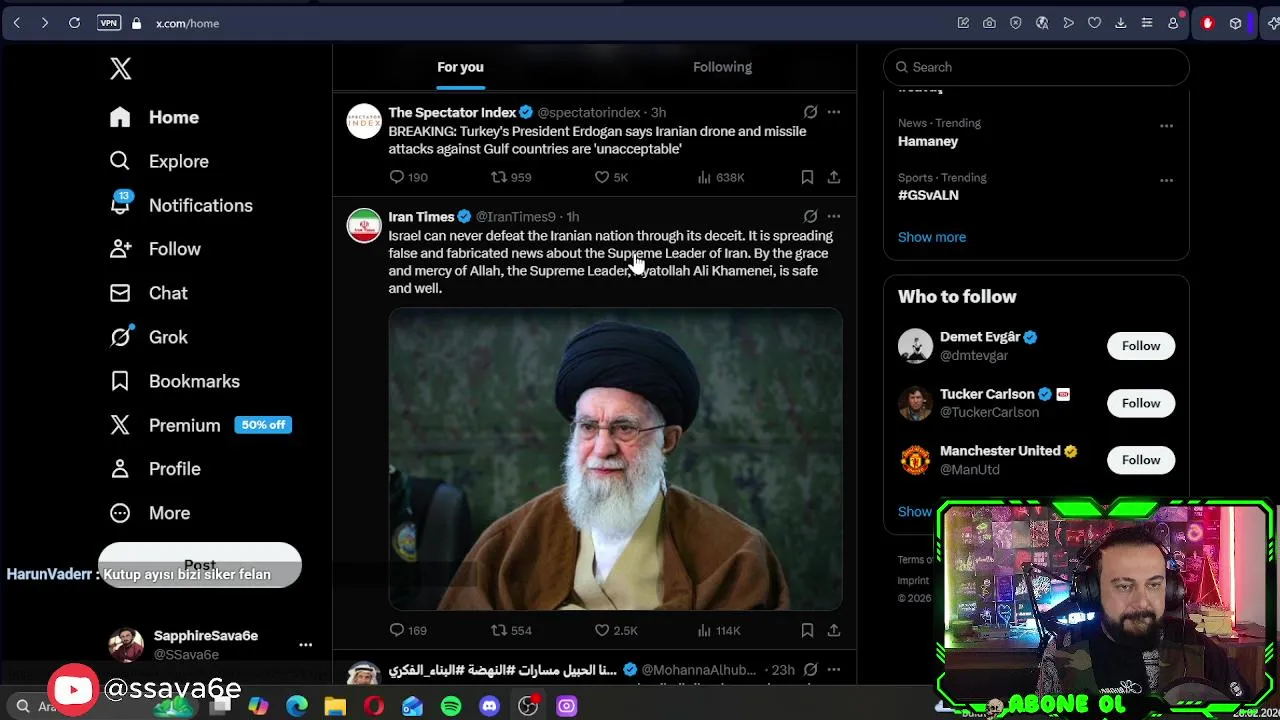Image resolution: width=1280 pixels, height=720 pixels.
Task: Open Chat from the sidebar
Action: 149,293
